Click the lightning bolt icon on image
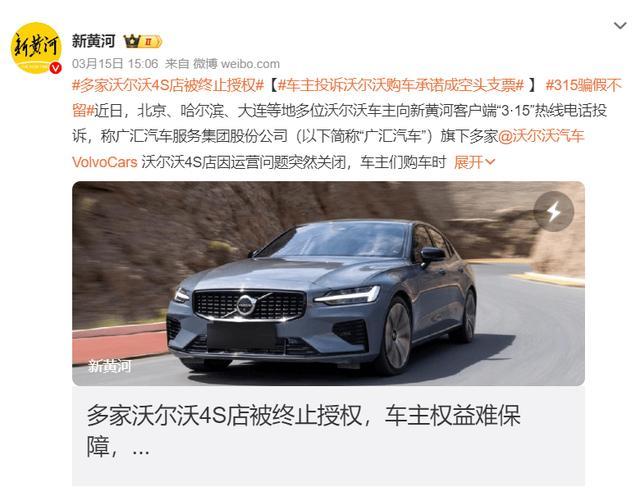640x496 pixels. click(553, 211)
